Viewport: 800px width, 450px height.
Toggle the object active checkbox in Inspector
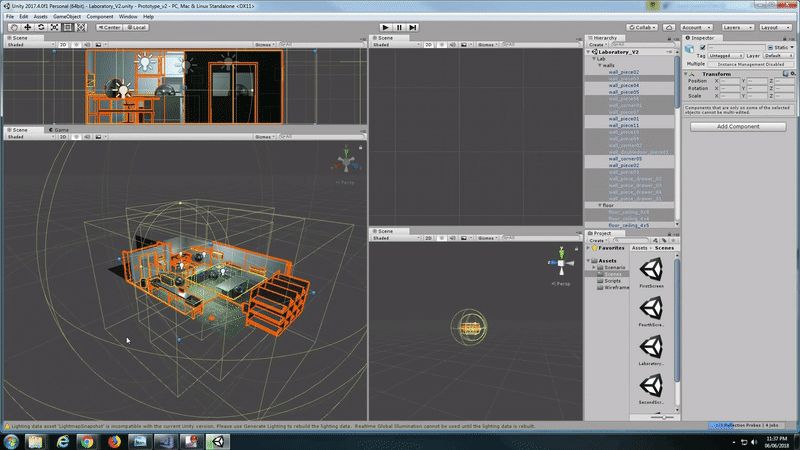pyautogui.click(x=703, y=47)
